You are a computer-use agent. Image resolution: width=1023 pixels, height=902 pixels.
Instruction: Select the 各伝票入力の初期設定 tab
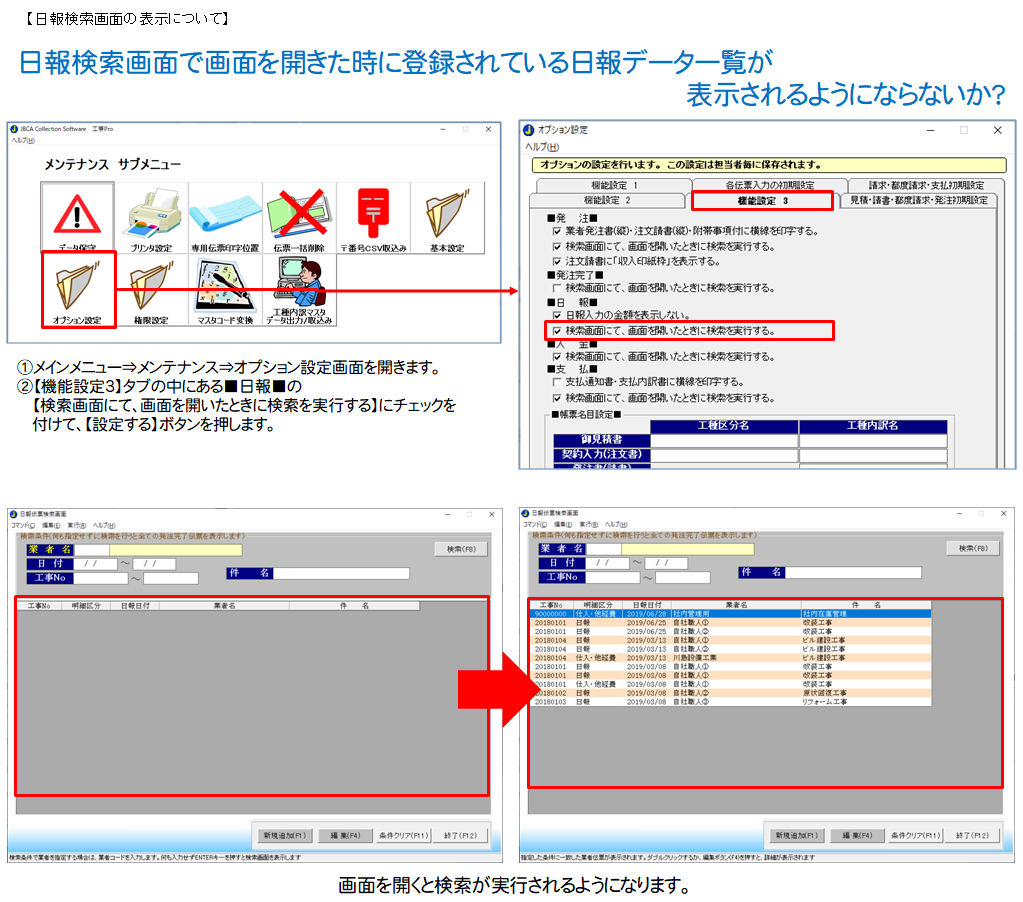769,185
